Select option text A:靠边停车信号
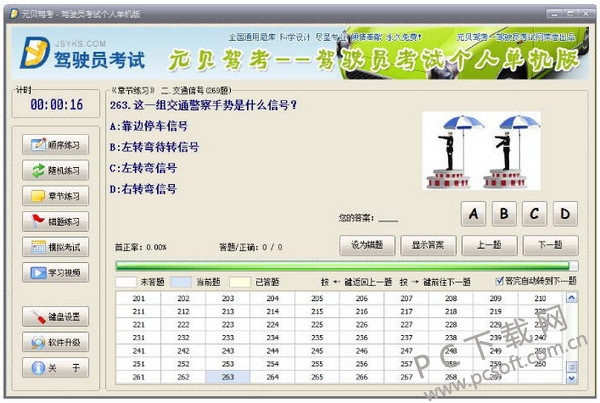 148,126
